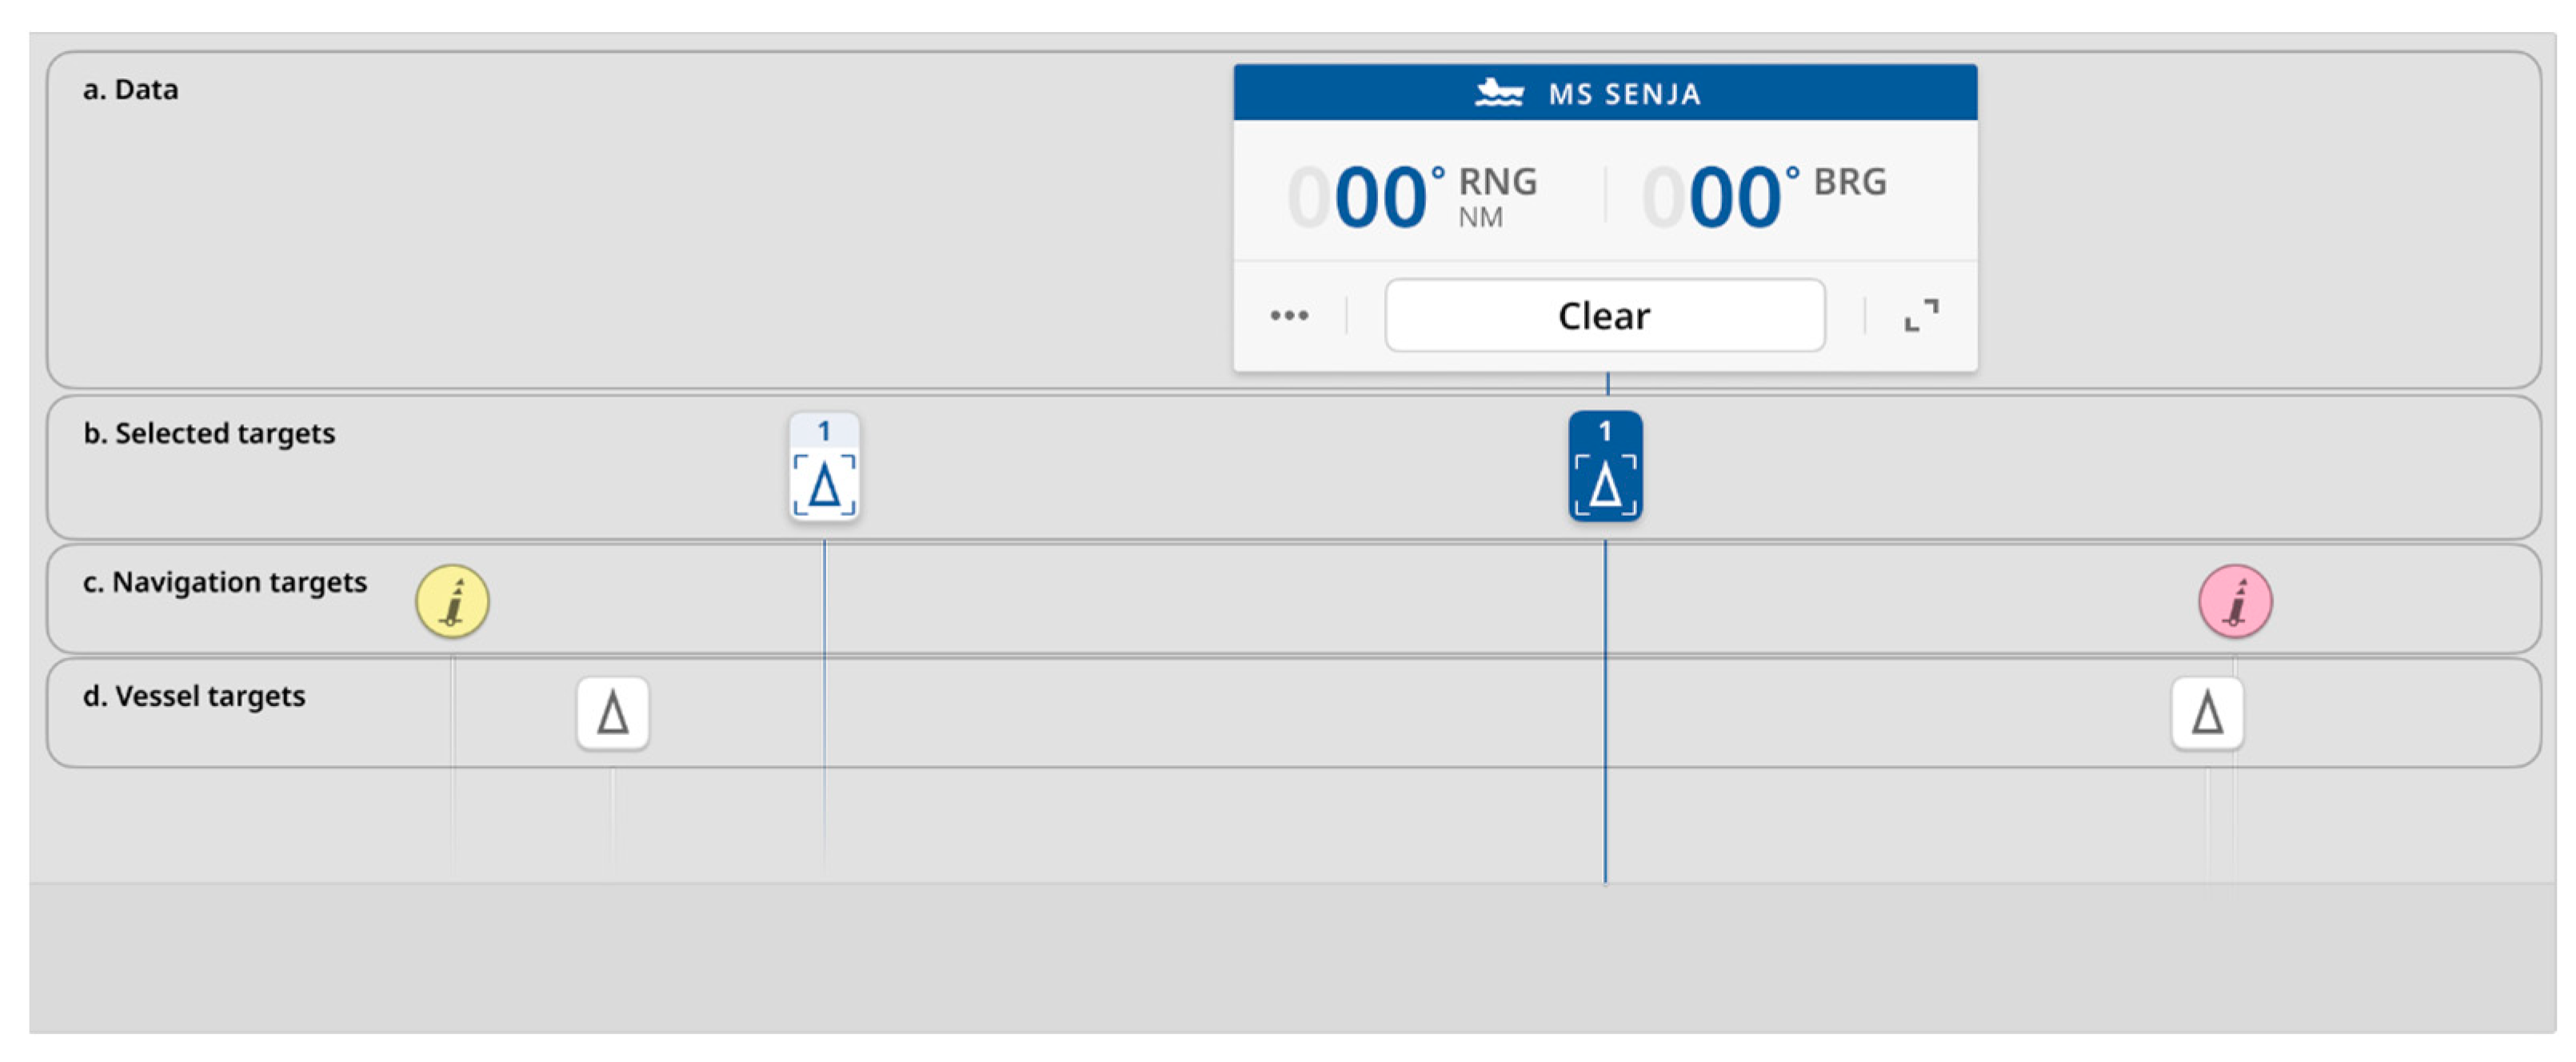Click the pink navigation buoy target
Viewport: 2576px width, 1062px height.
2235,602
